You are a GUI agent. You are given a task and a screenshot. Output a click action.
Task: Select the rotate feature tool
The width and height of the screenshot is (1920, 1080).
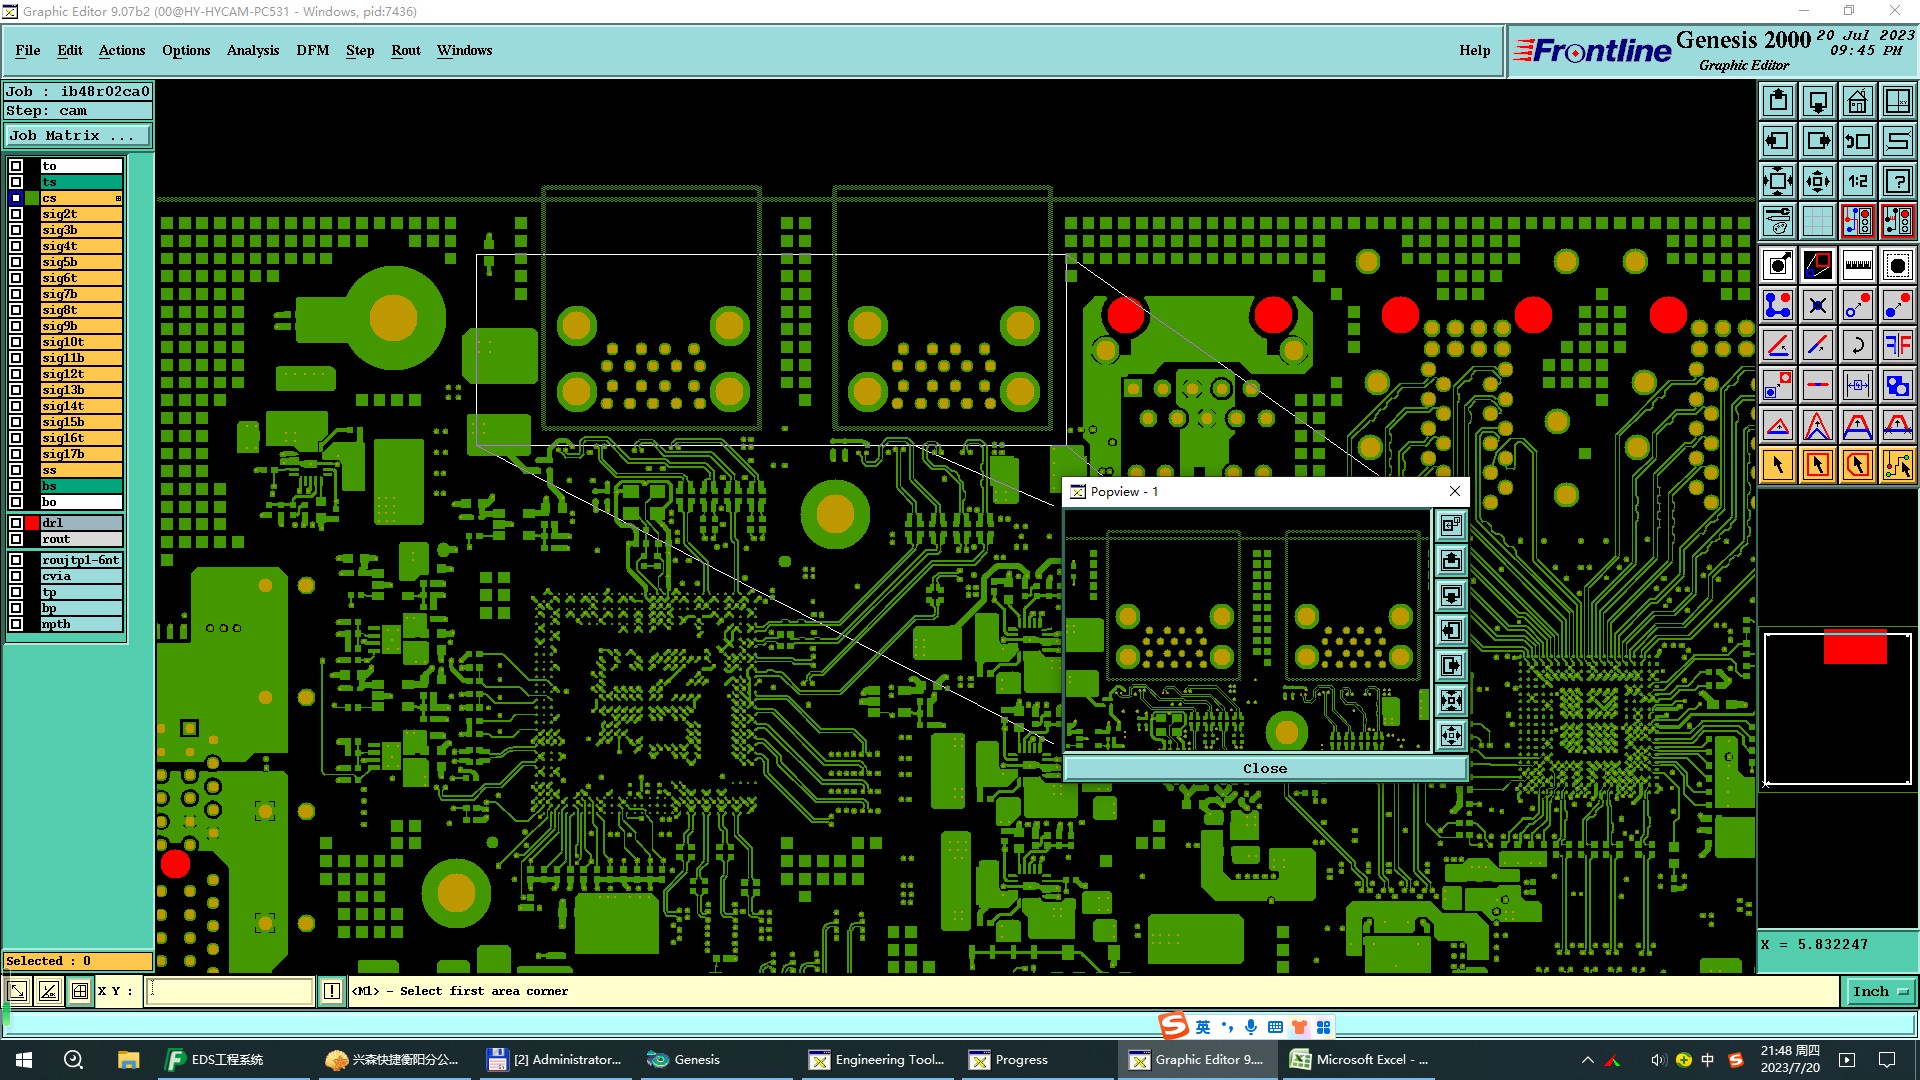(1857, 345)
